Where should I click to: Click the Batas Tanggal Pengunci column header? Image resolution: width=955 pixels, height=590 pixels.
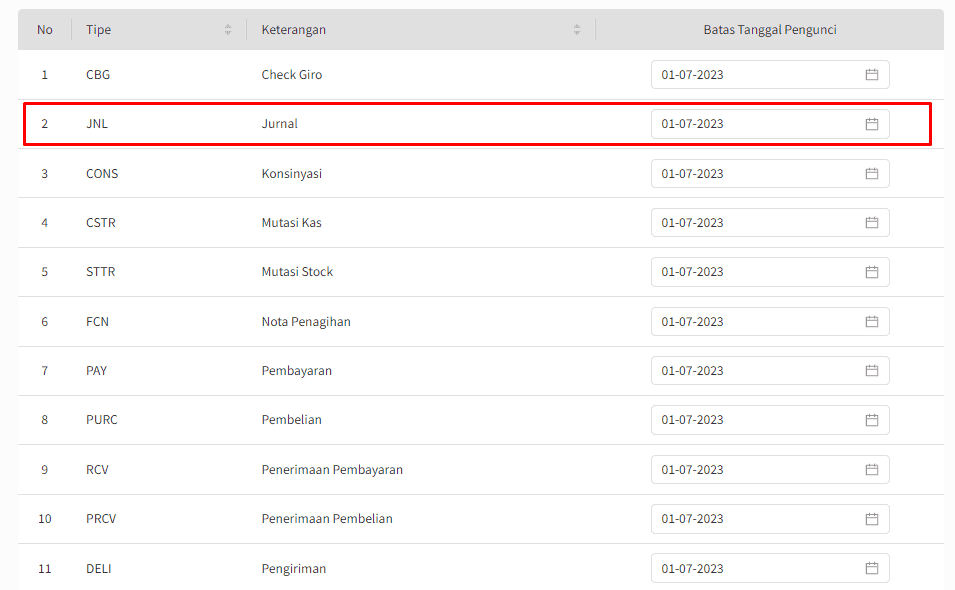[x=769, y=30]
